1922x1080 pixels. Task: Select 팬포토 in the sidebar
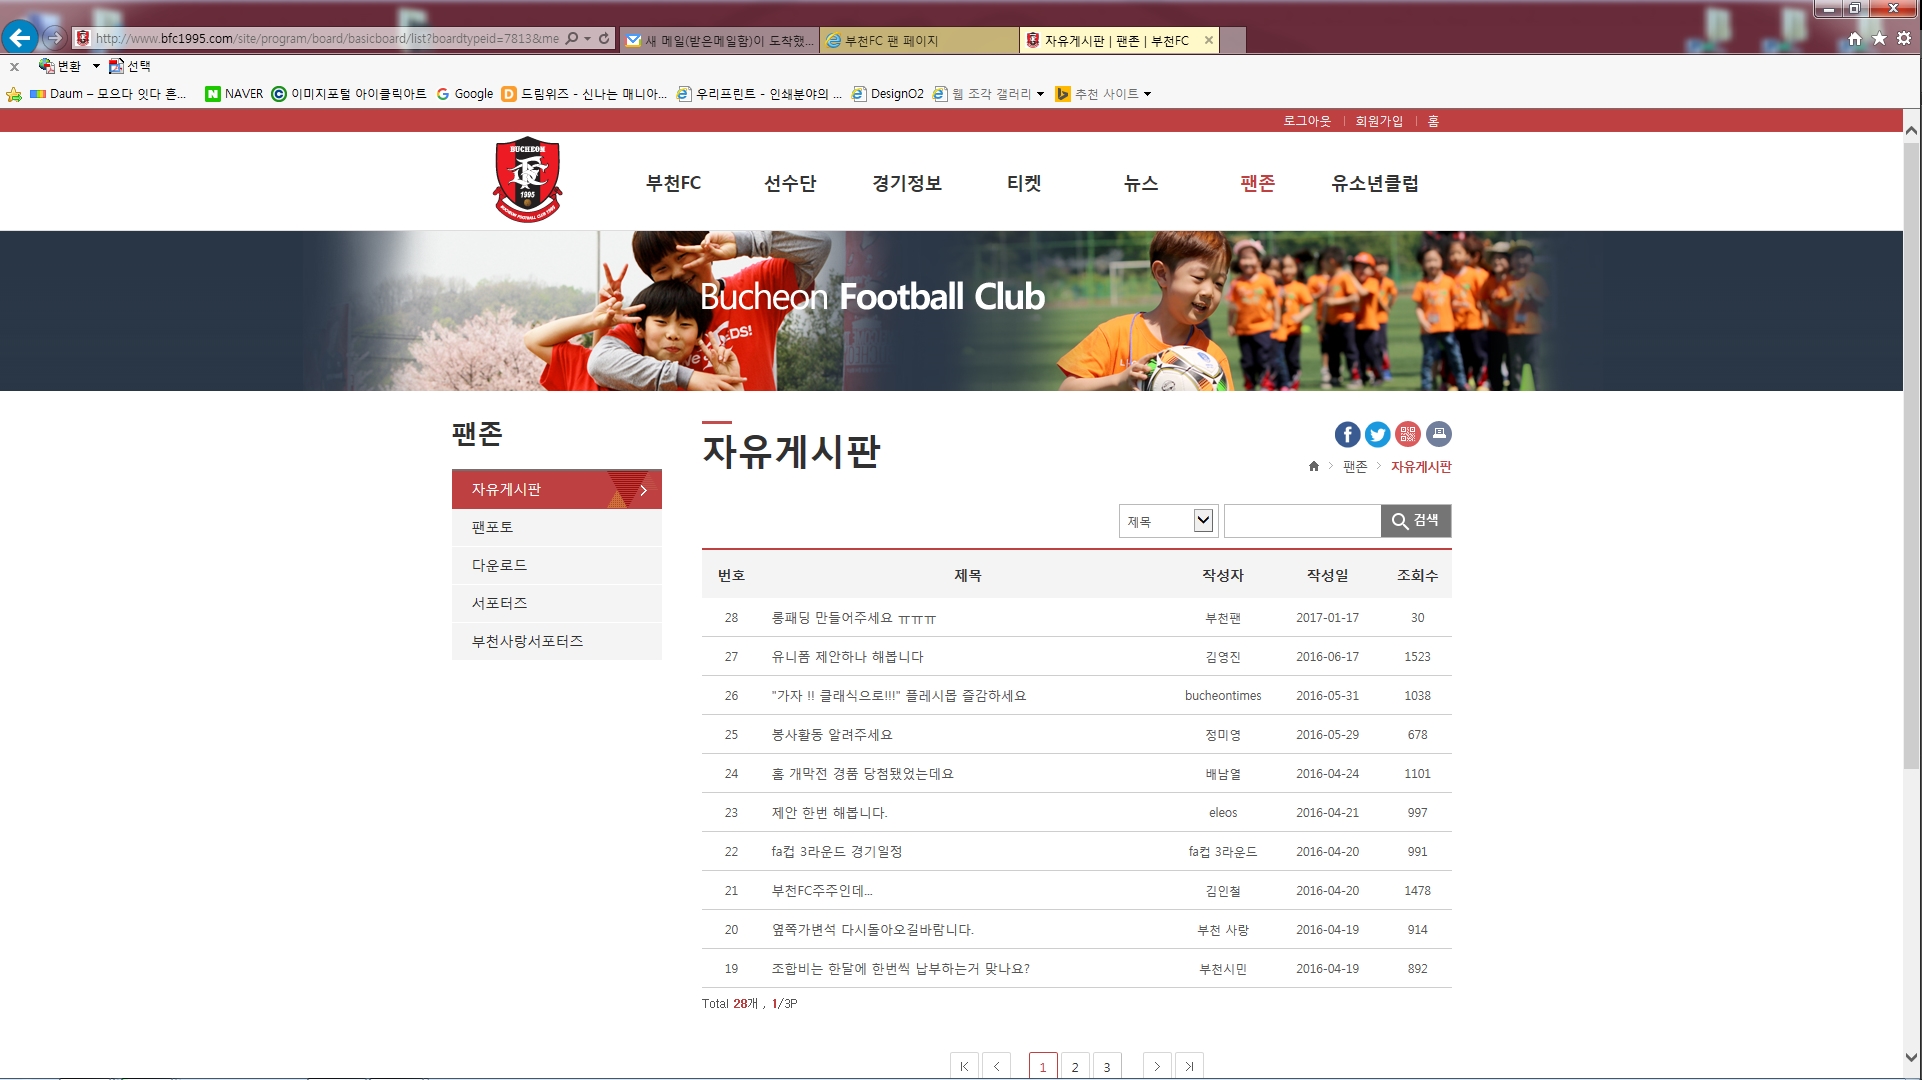(x=492, y=527)
